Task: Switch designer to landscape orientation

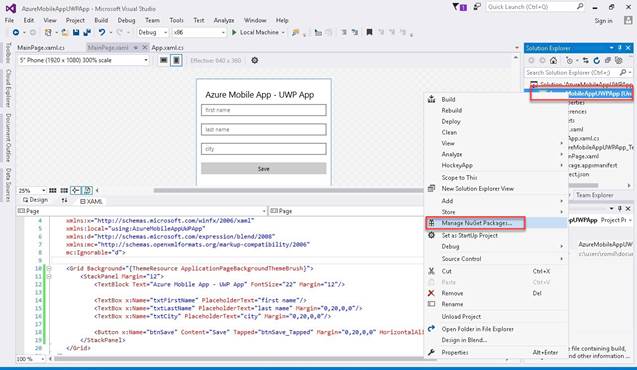Action: coord(163,61)
